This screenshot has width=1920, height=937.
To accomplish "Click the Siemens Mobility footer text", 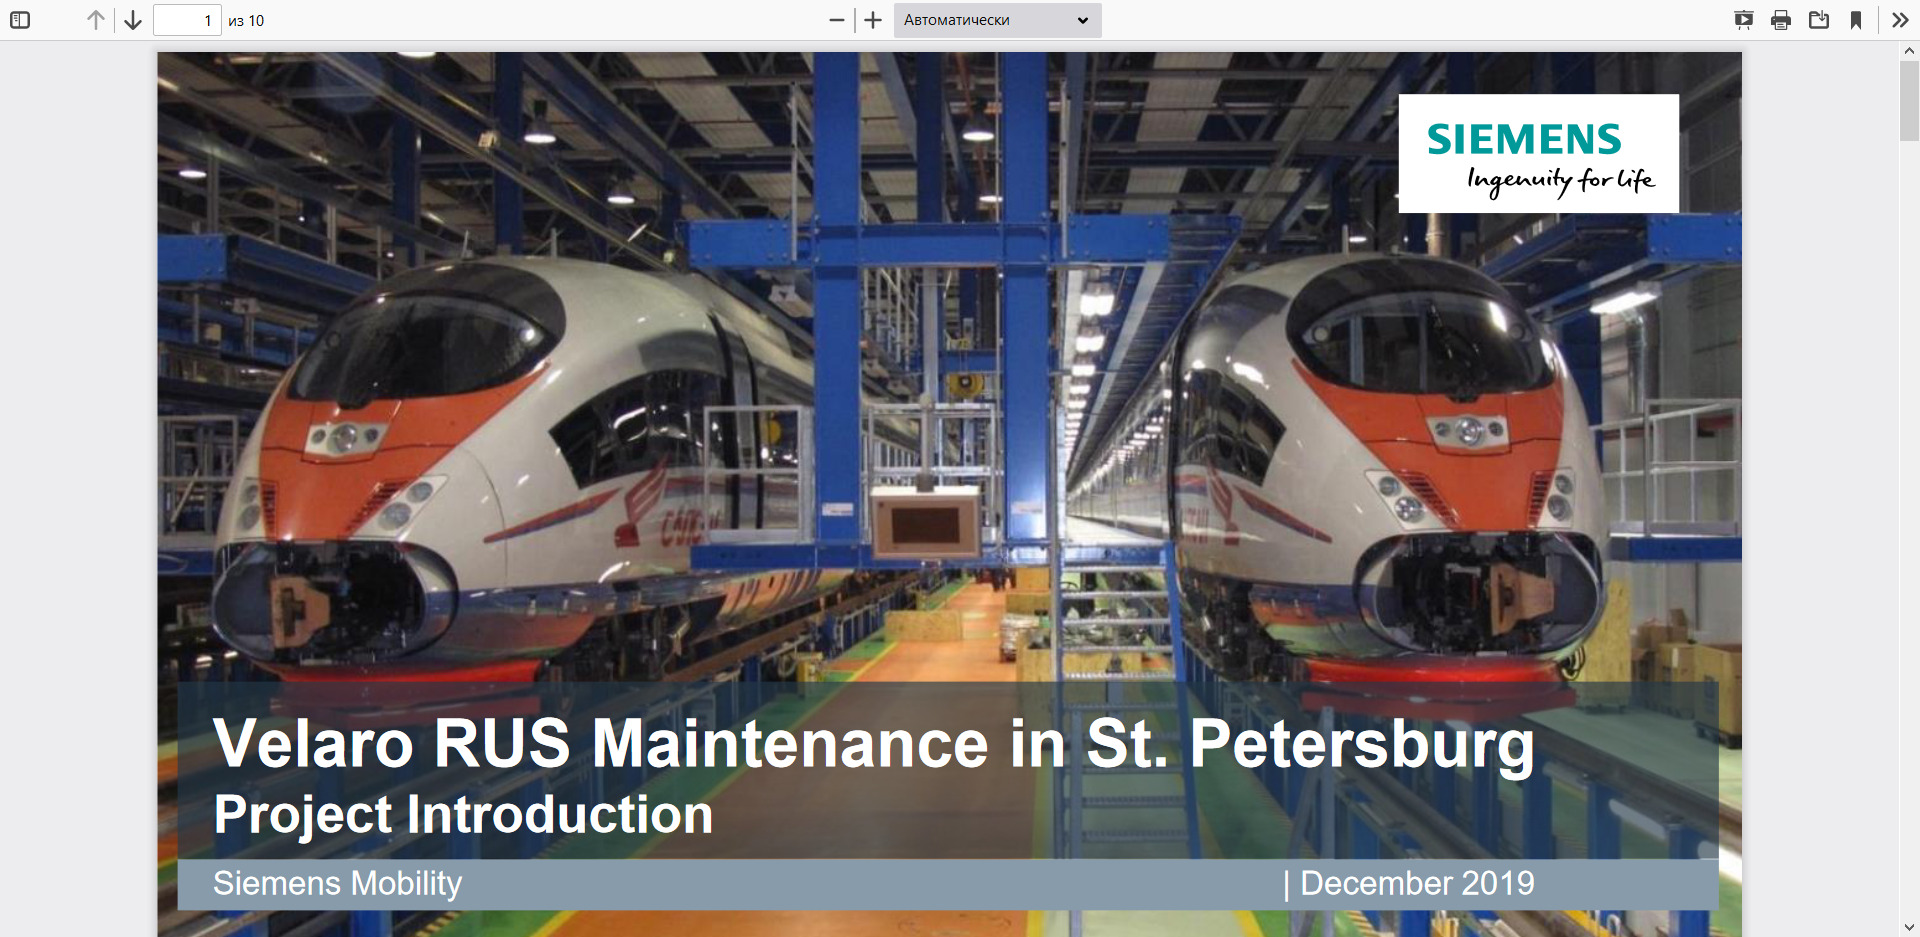I will point(337,884).
